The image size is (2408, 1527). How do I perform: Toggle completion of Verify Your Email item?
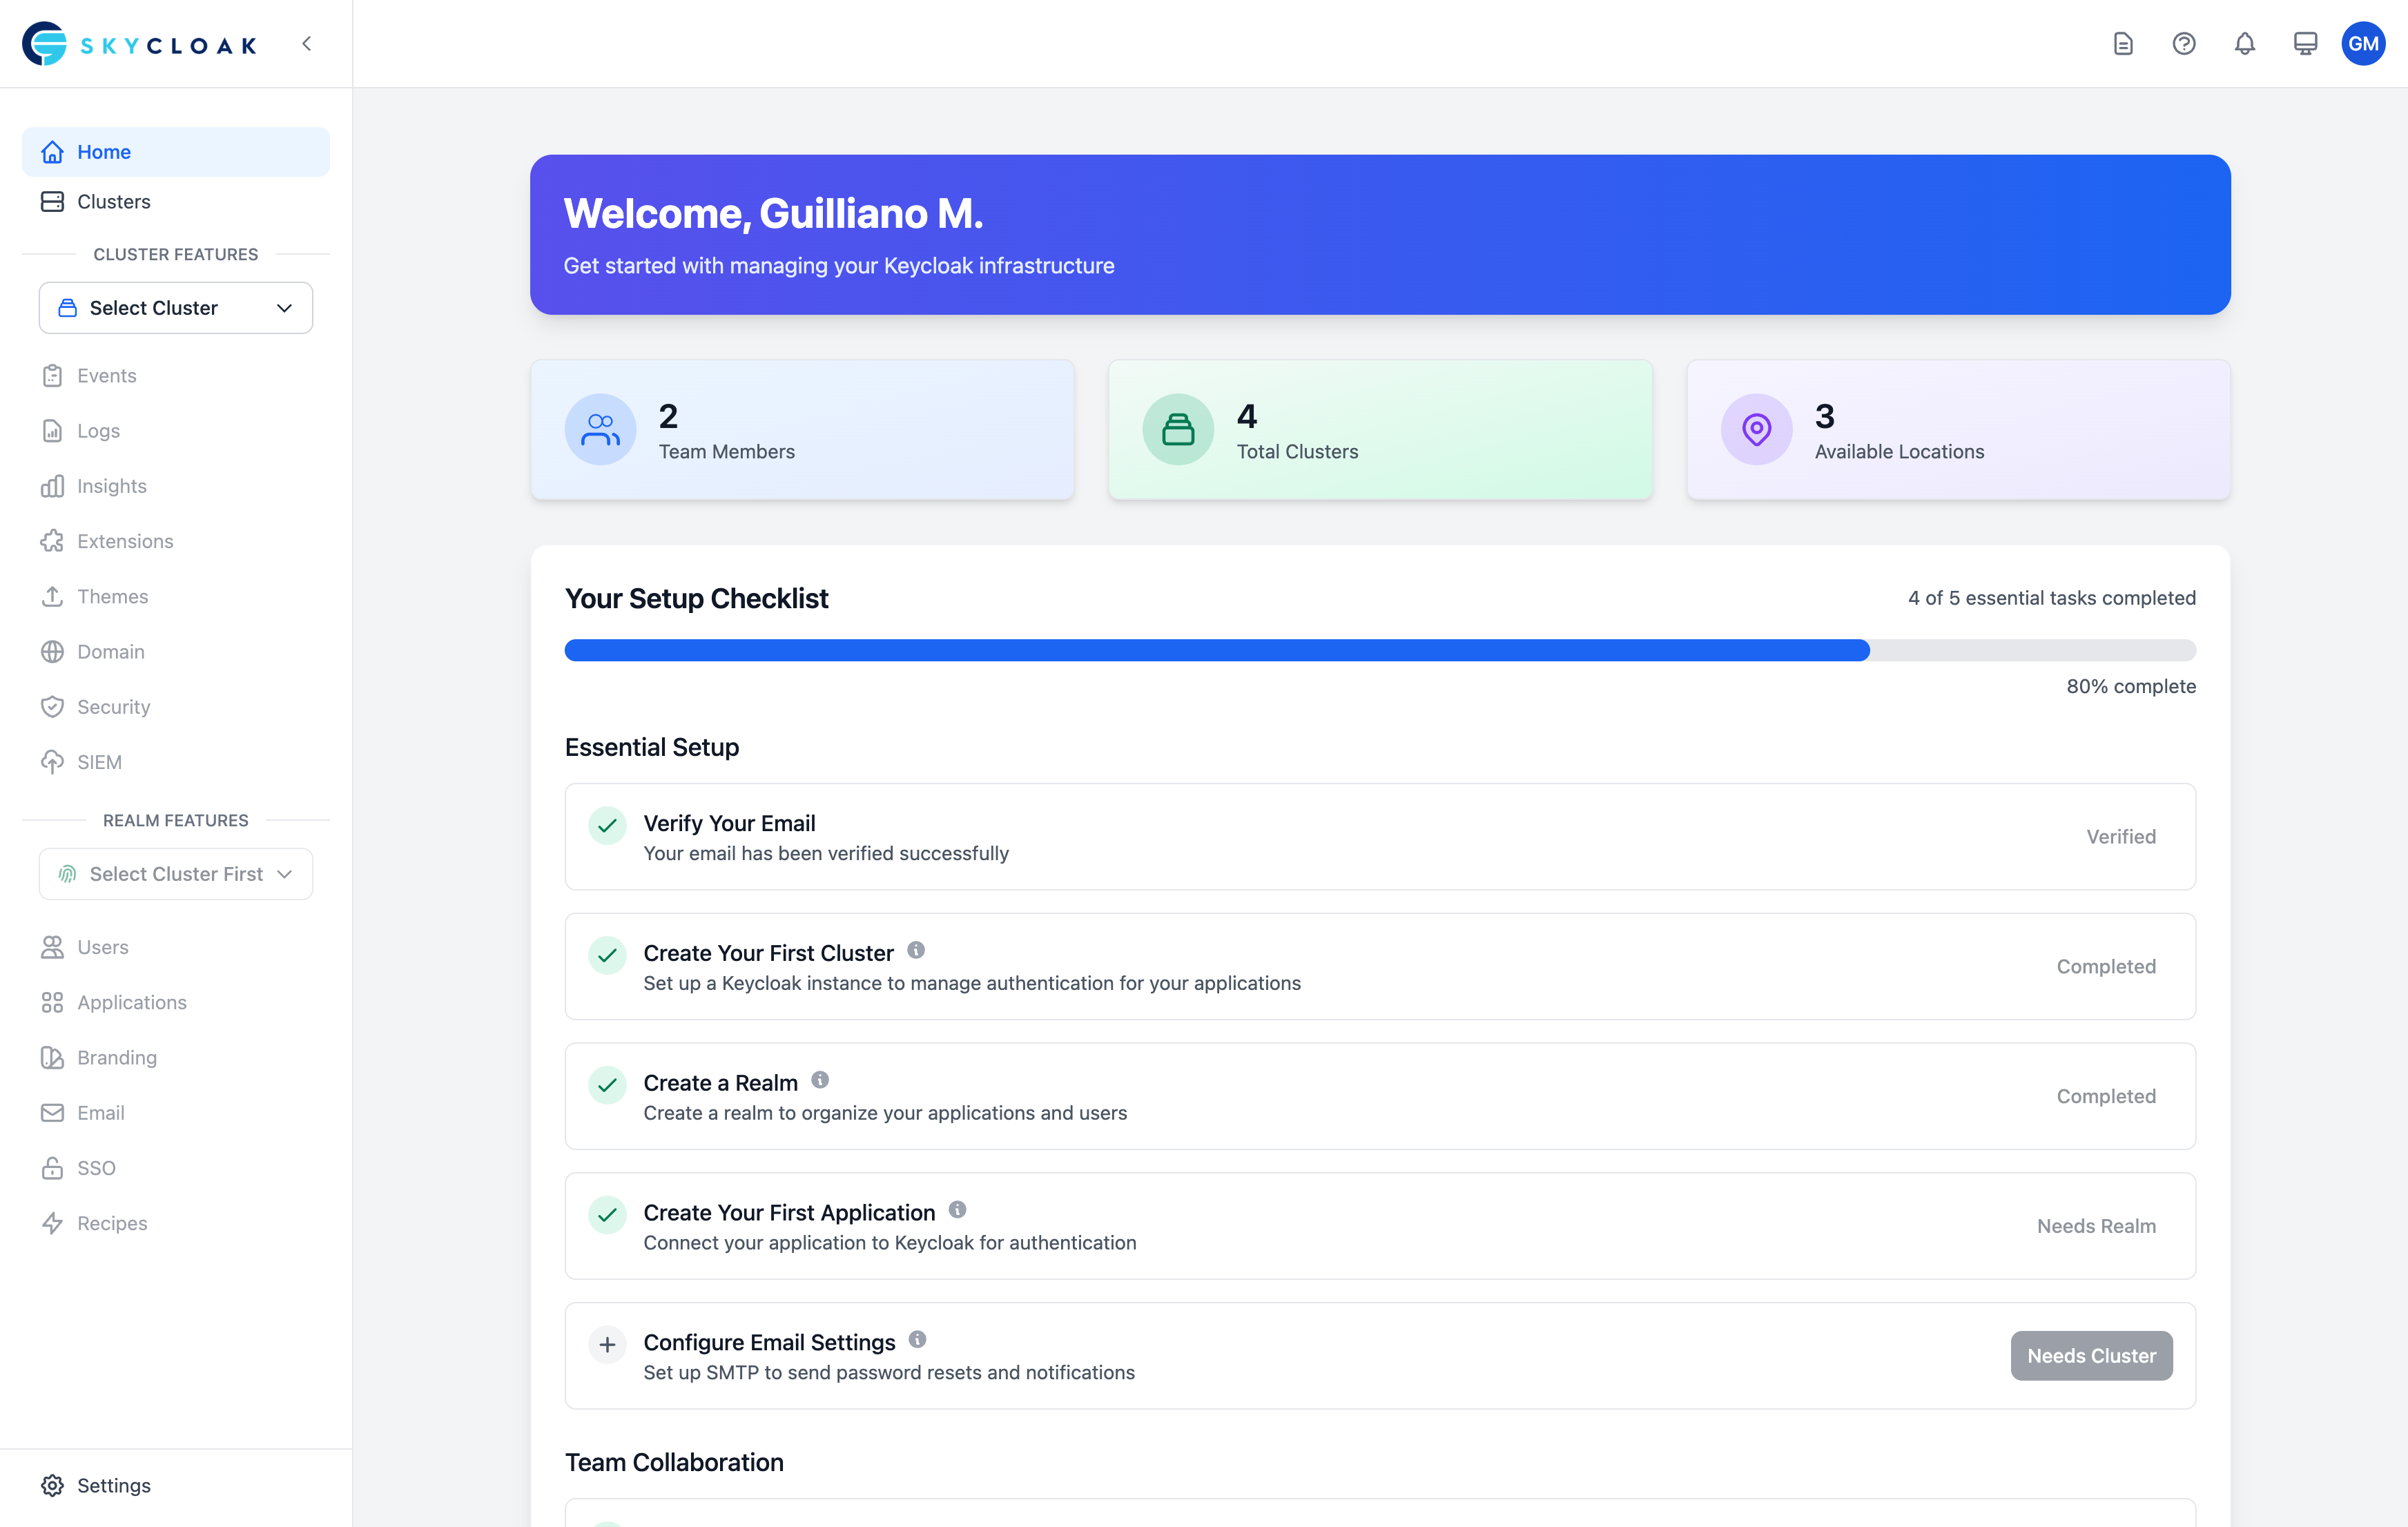click(607, 826)
